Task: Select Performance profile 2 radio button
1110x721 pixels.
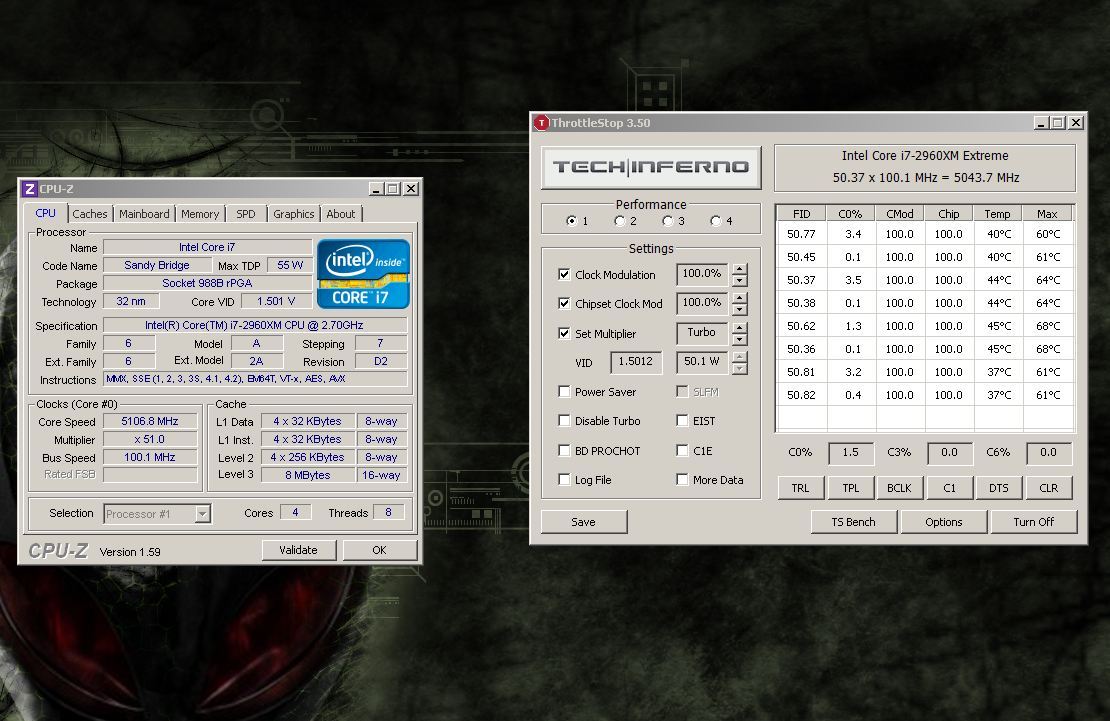Action: tap(619, 221)
